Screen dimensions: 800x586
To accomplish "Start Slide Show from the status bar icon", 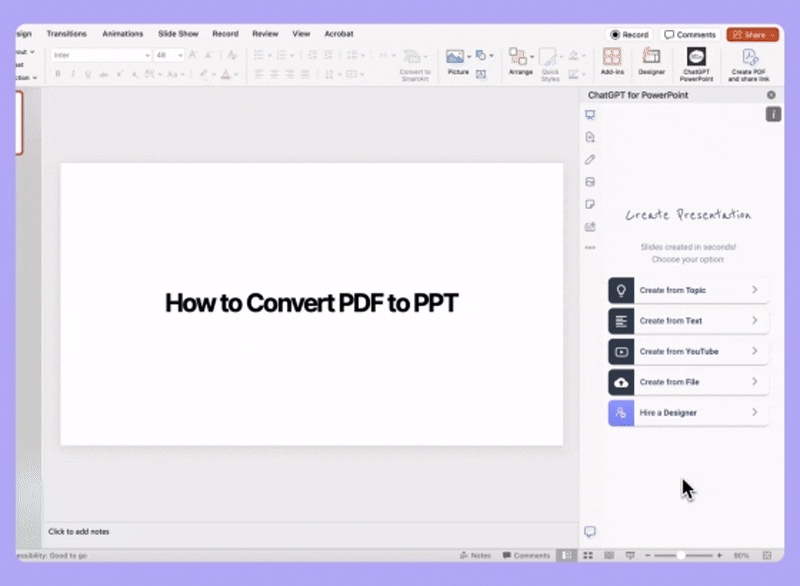I will 630,555.
